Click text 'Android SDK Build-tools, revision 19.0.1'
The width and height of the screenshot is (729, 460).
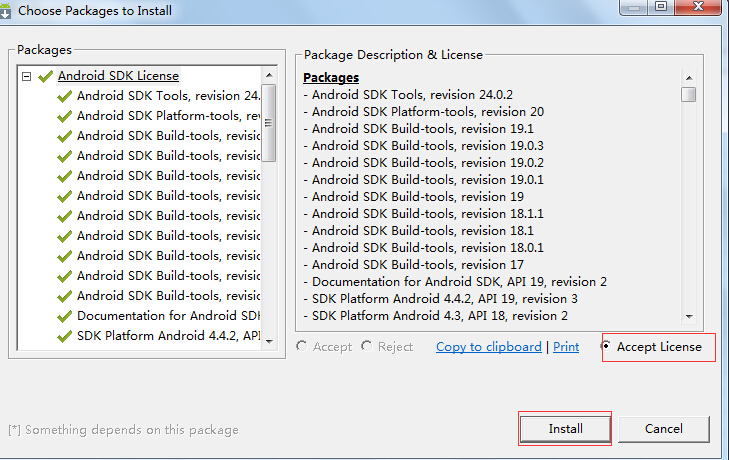tap(428, 180)
